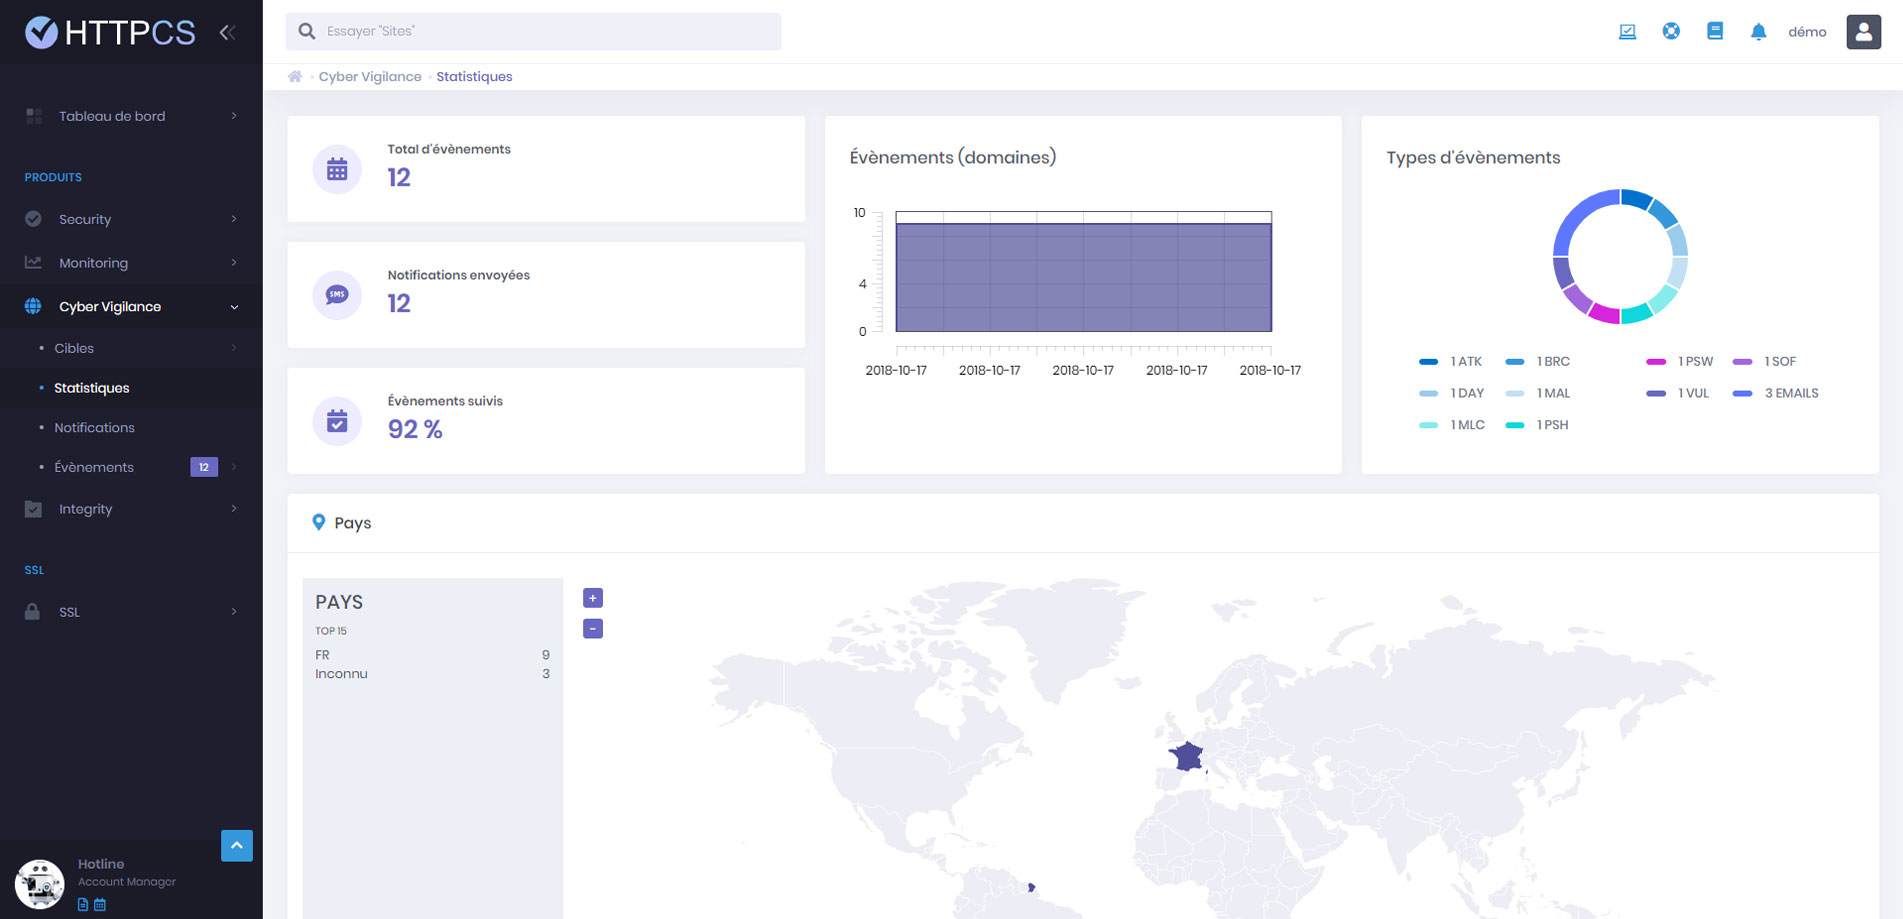The width and height of the screenshot is (1903, 919).
Task: Click the notification bell icon
Action: (1758, 32)
